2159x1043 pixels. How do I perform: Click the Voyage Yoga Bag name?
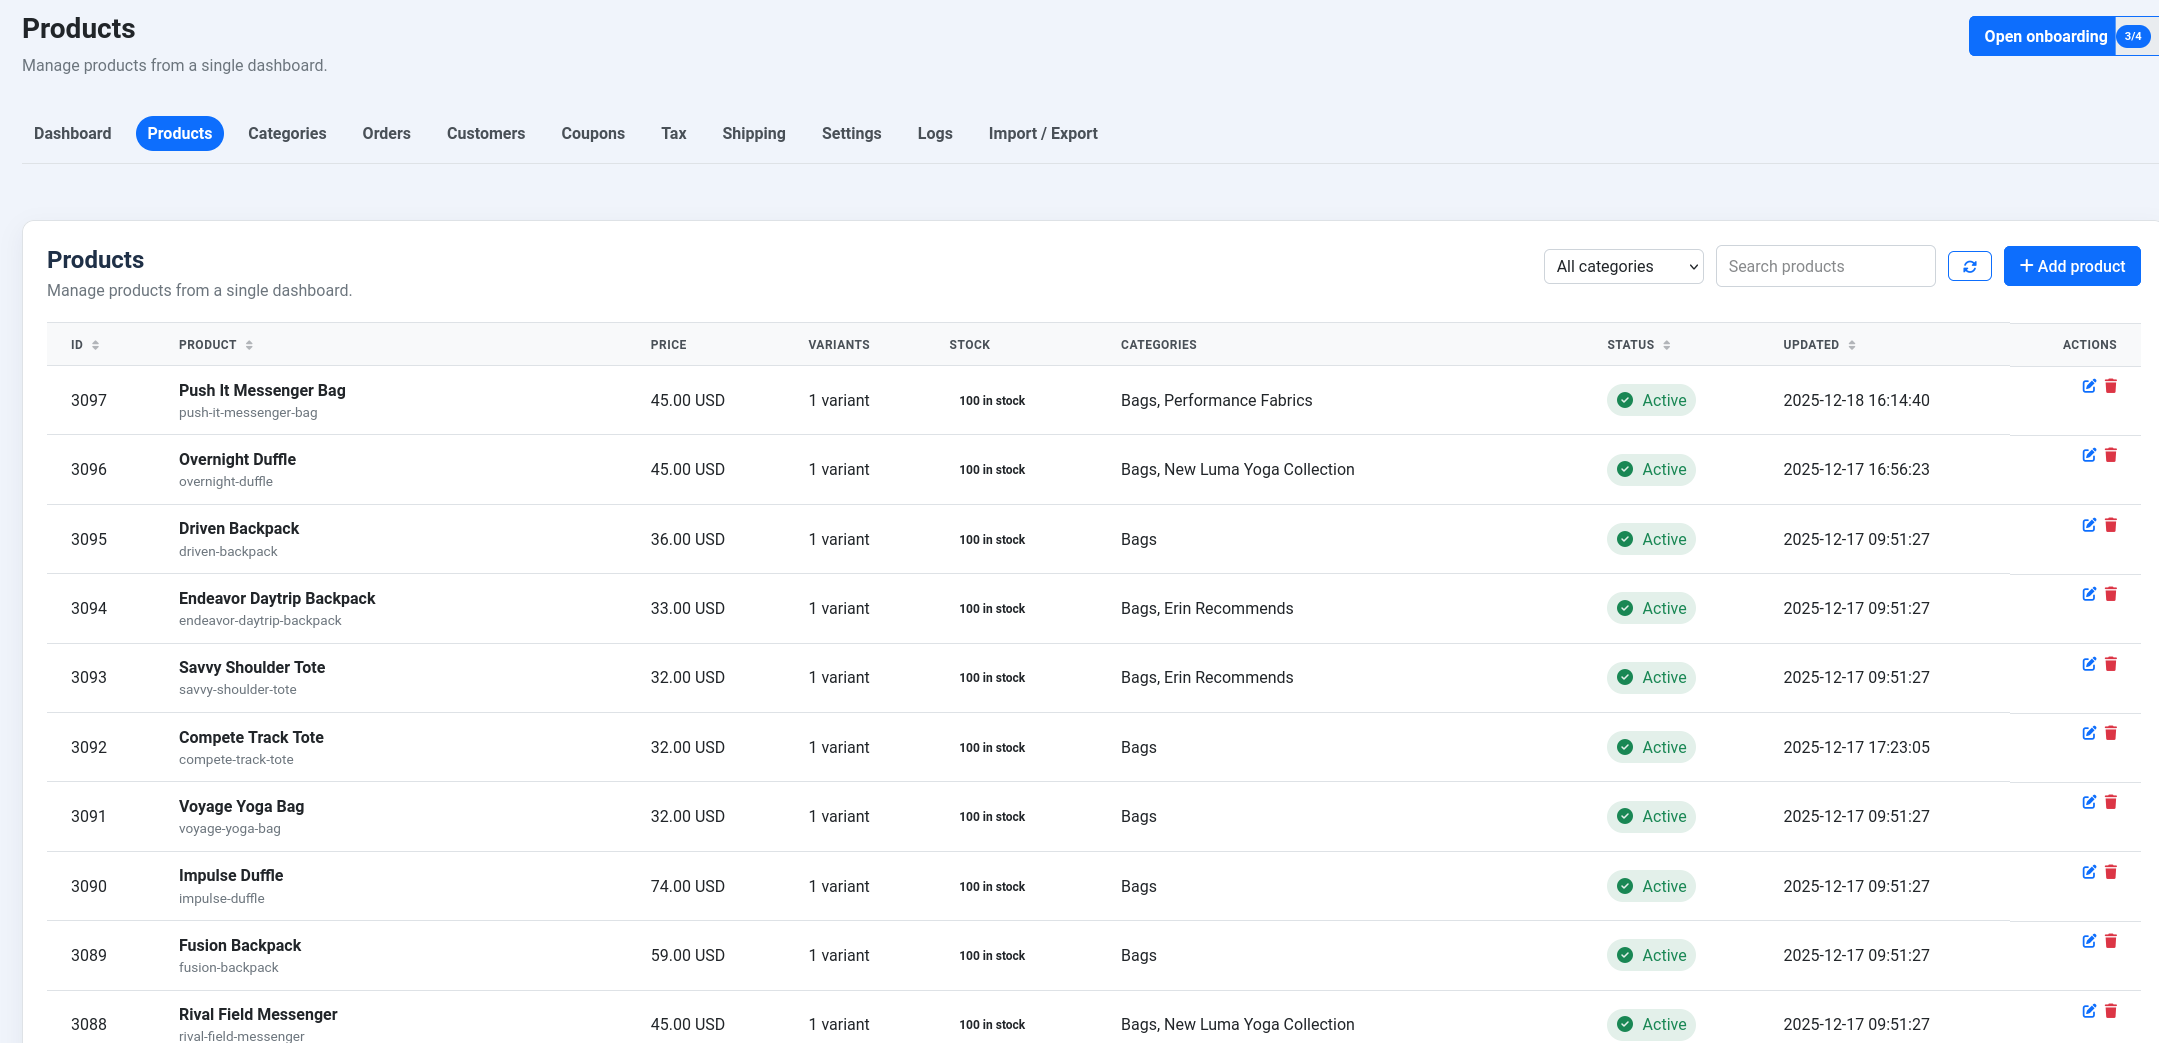coord(241,806)
